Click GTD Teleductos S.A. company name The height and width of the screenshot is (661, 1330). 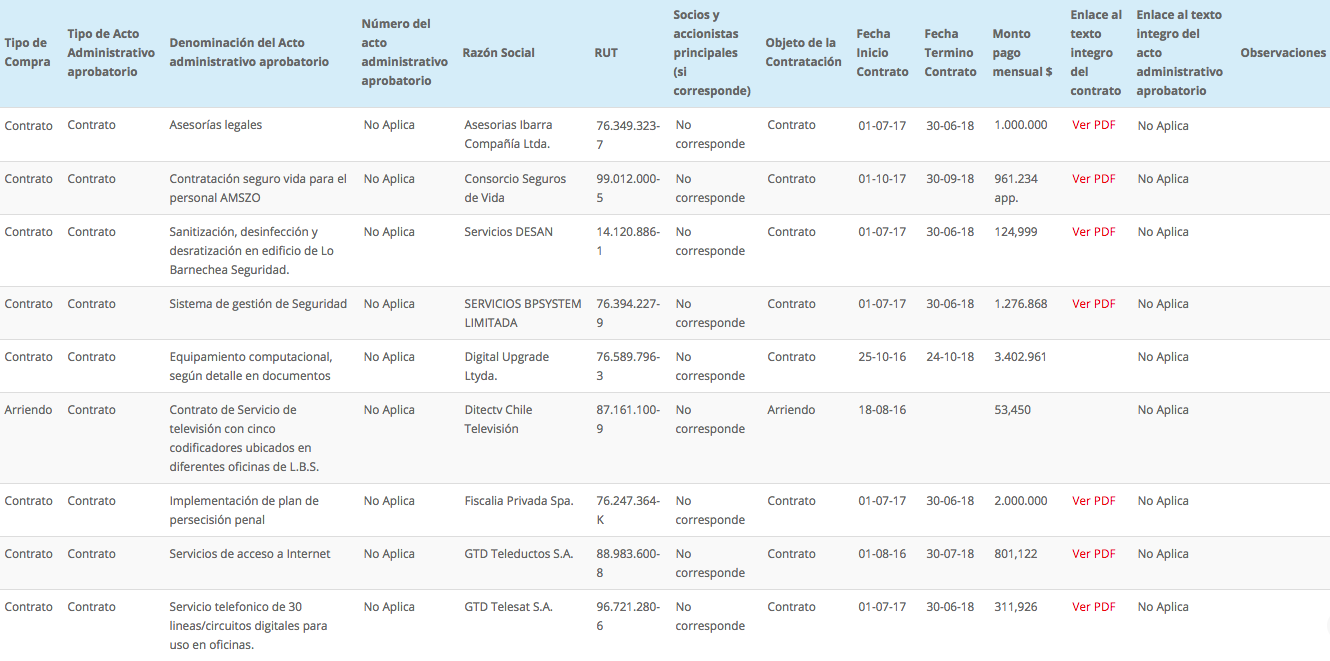519,554
